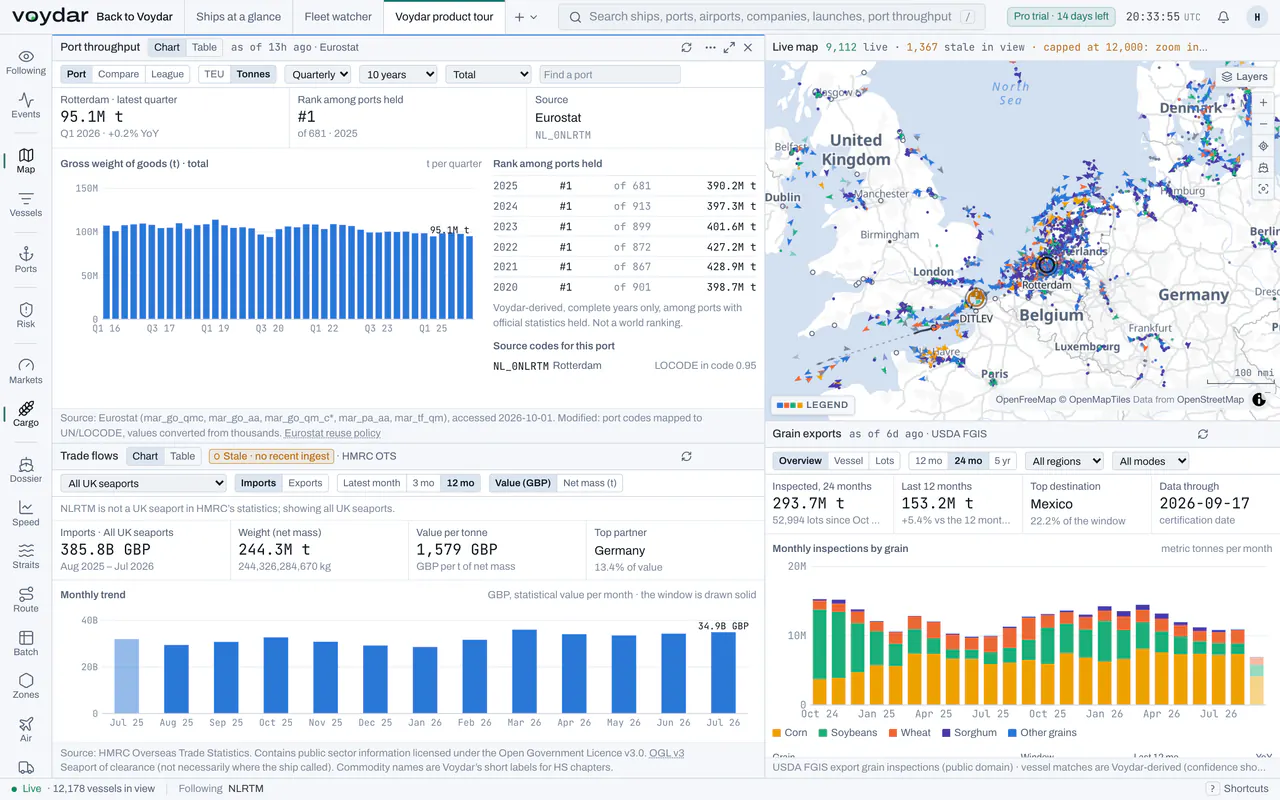The height and width of the screenshot is (800, 1280).
Task: Open the Speed chart icon
Action: pyautogui.click(x=26, y=513)
